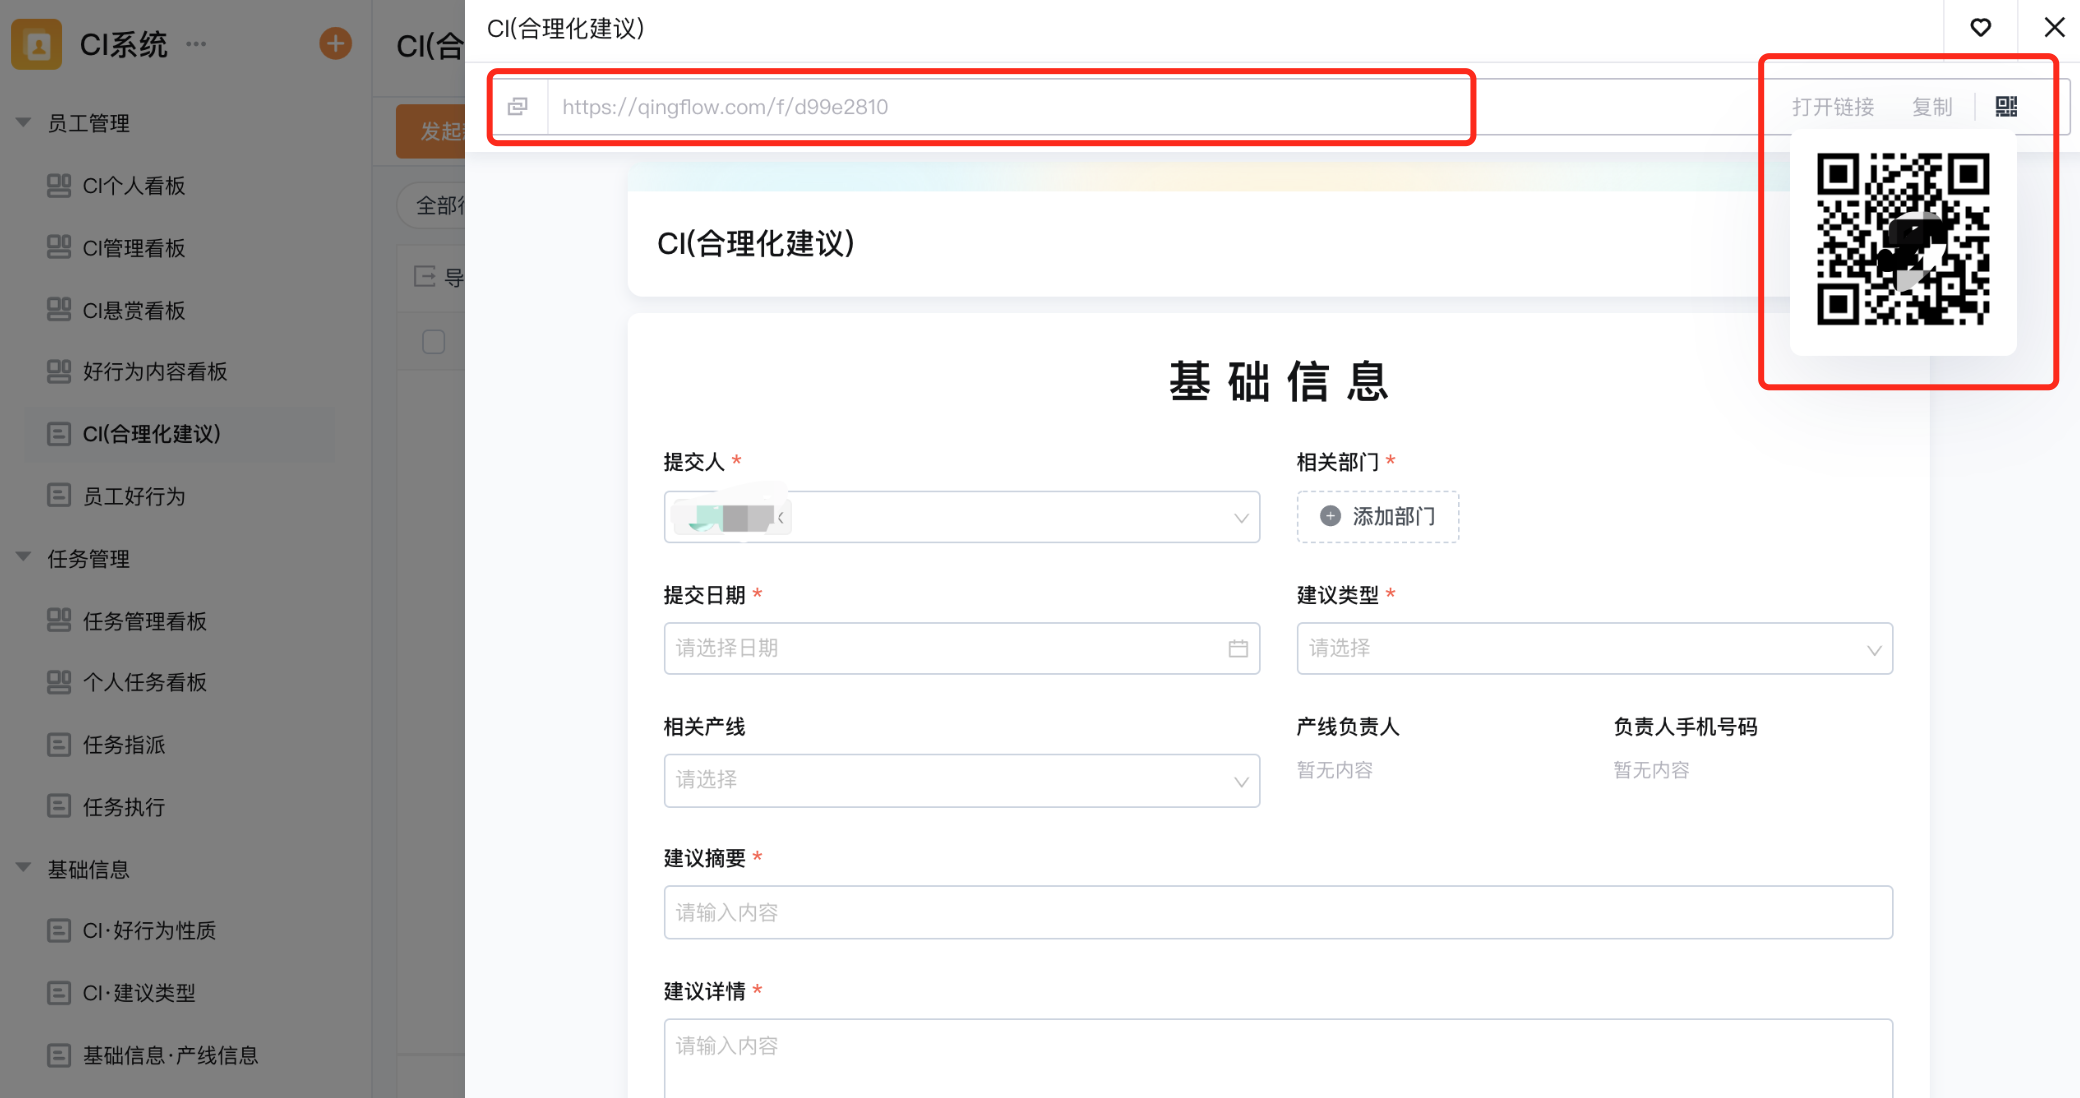Click the 建议详情 text area

(1278, 1058)
